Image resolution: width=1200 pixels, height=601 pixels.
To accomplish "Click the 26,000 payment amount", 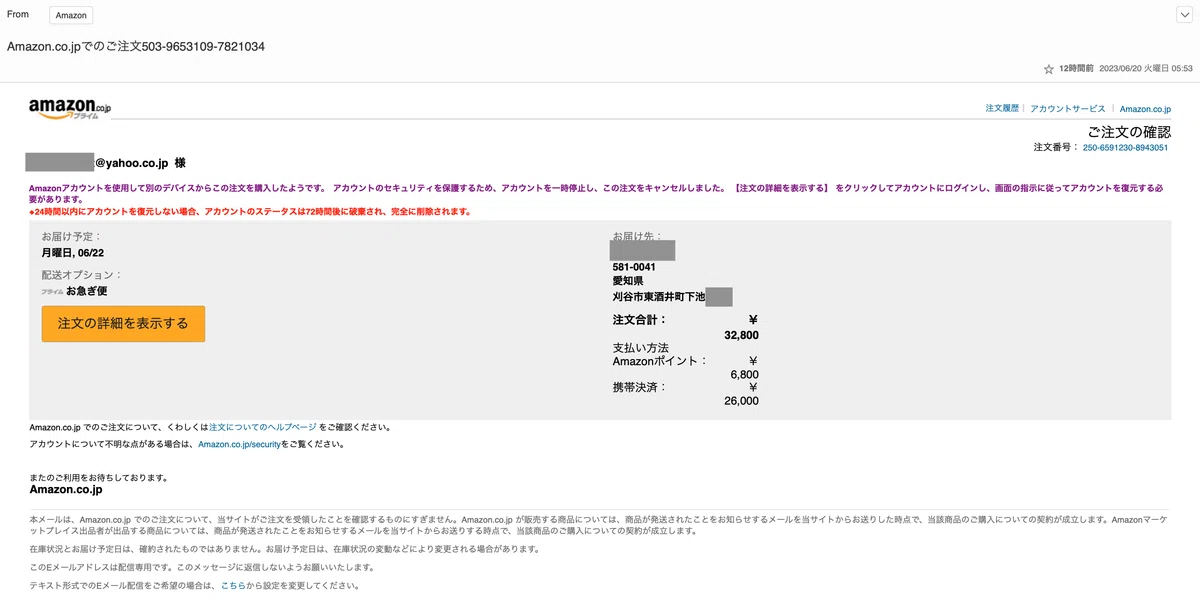I will (x=741, y=401).
